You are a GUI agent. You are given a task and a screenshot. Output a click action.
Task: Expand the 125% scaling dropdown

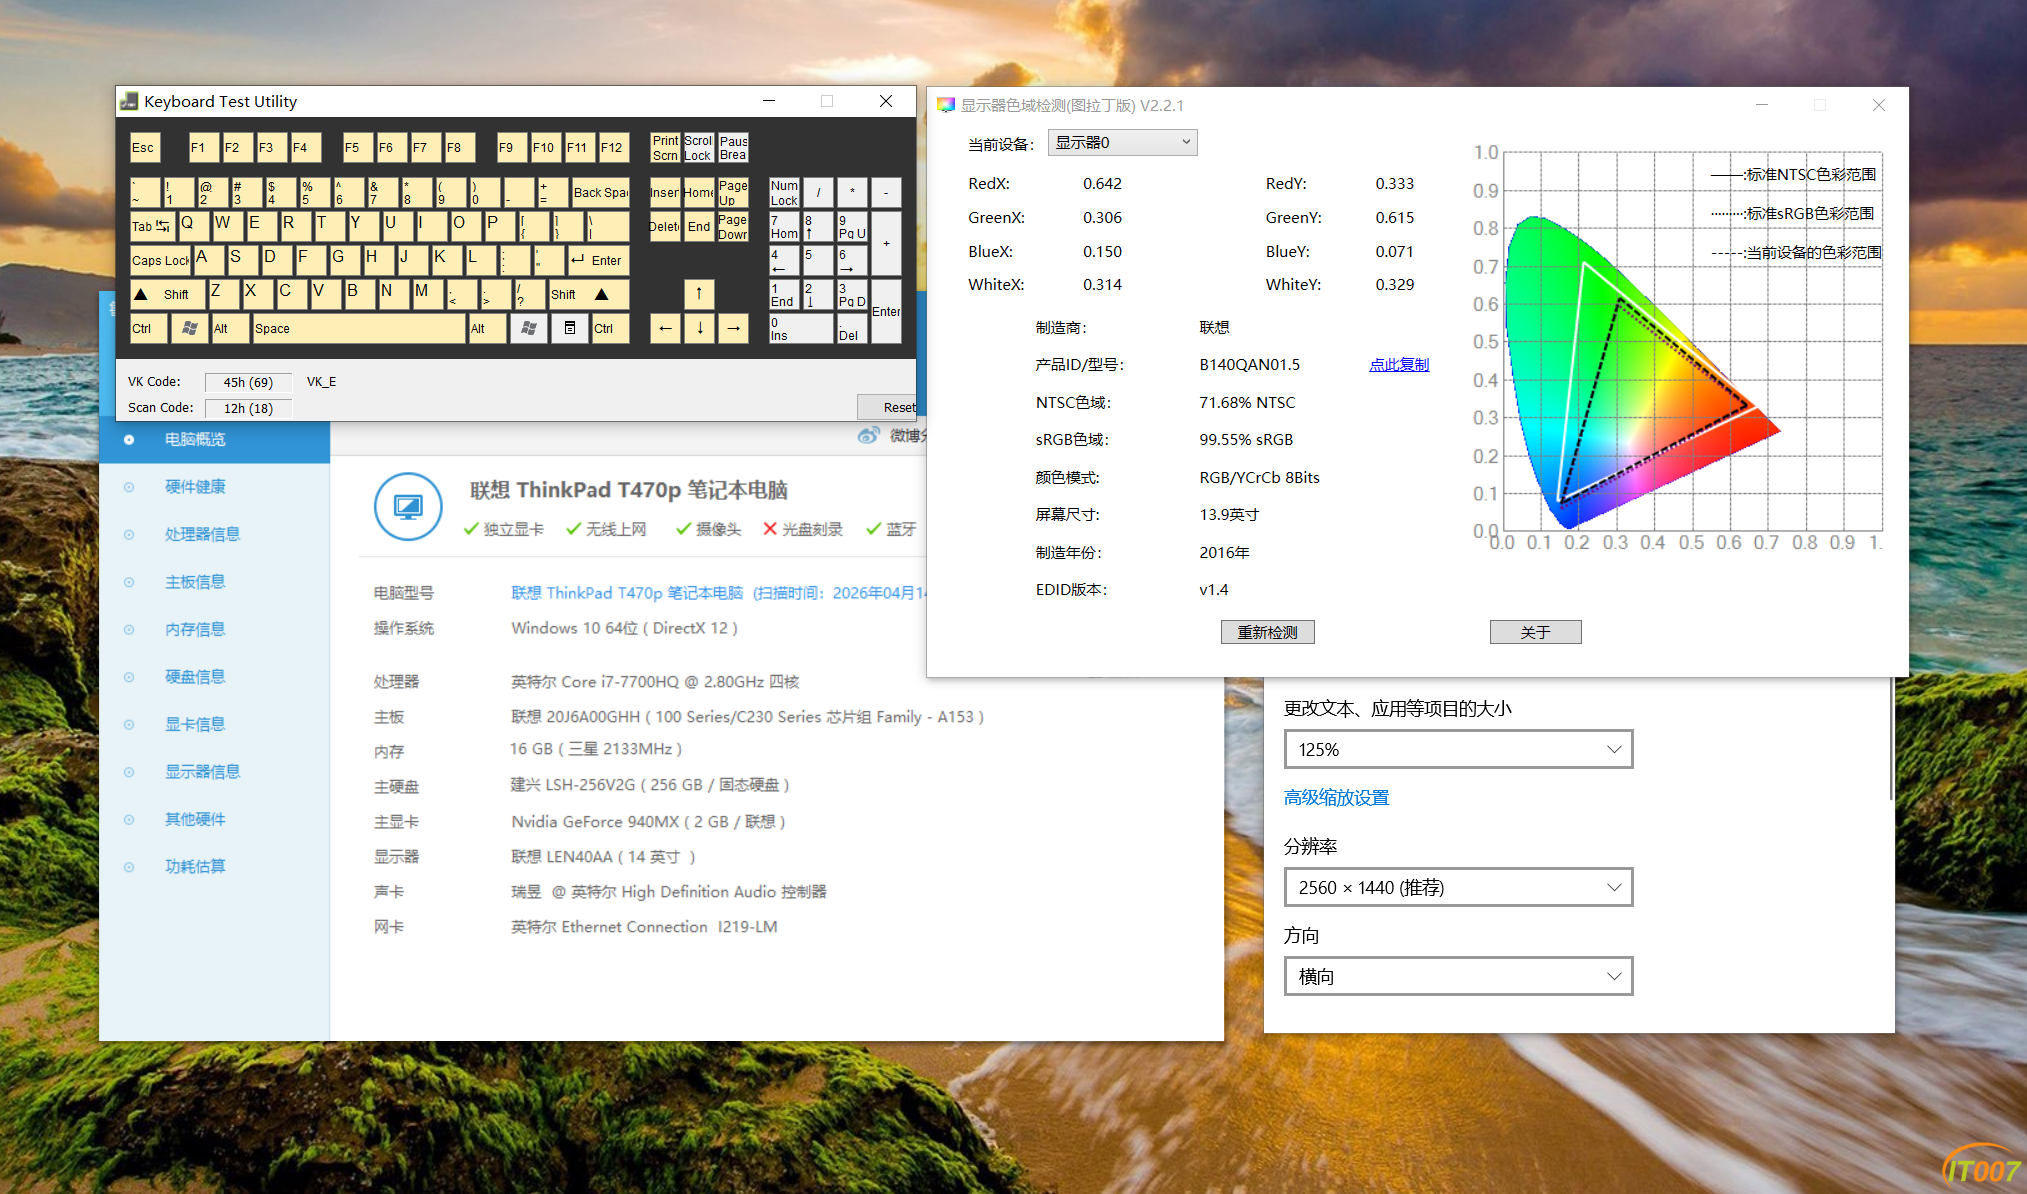click(1457, 750)
